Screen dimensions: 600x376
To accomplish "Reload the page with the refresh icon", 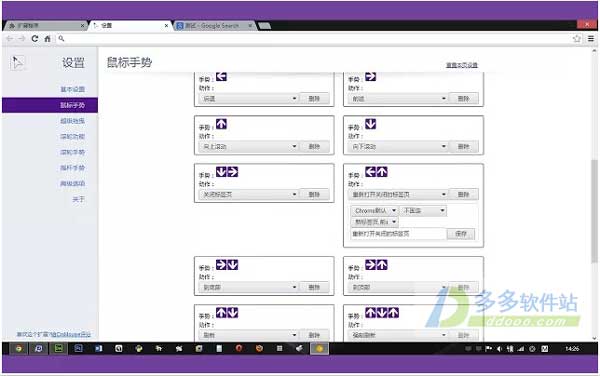I will pos(35,39).
